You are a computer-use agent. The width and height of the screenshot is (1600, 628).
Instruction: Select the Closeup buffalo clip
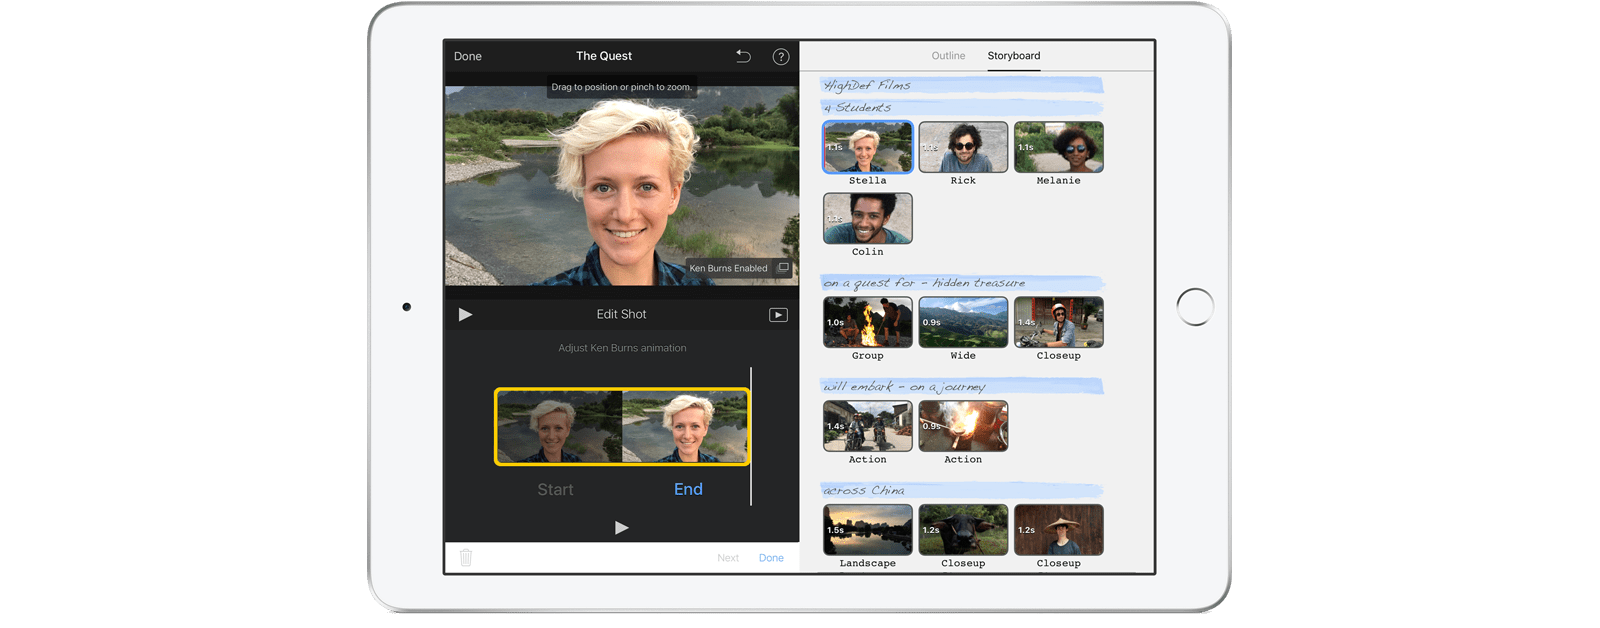click(963, 529)
